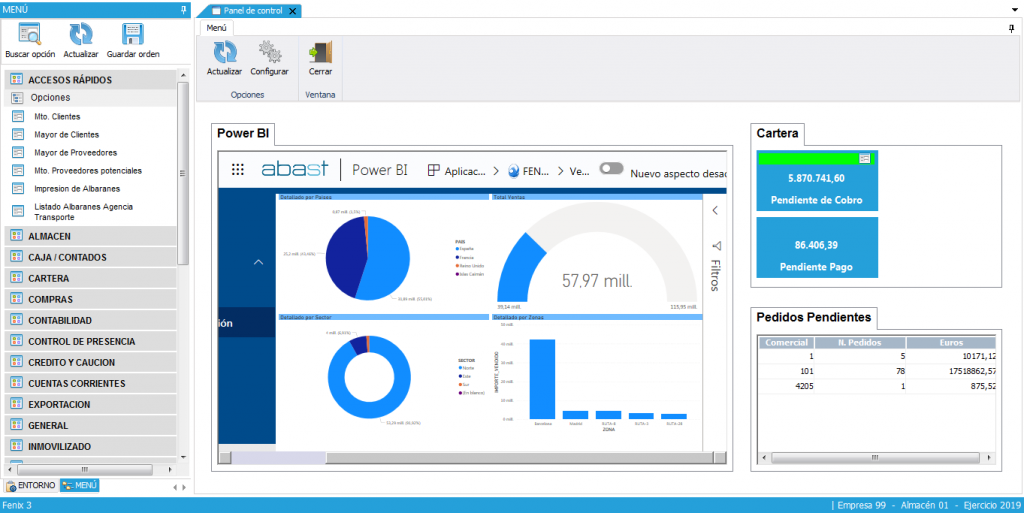
Task: Click Actualizar in the Opciones ribbon group
Action: (224, 53)
